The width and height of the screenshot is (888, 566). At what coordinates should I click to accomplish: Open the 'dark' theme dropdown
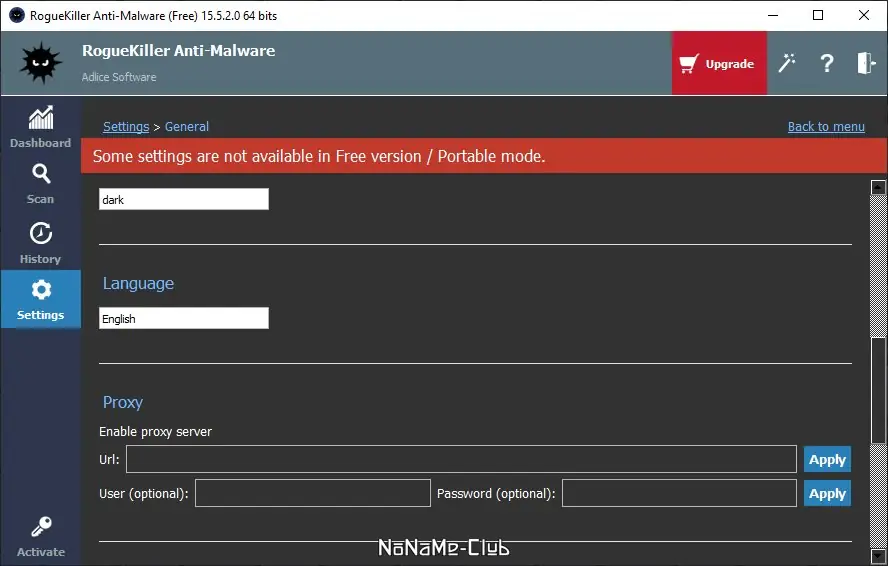[183, 199]
